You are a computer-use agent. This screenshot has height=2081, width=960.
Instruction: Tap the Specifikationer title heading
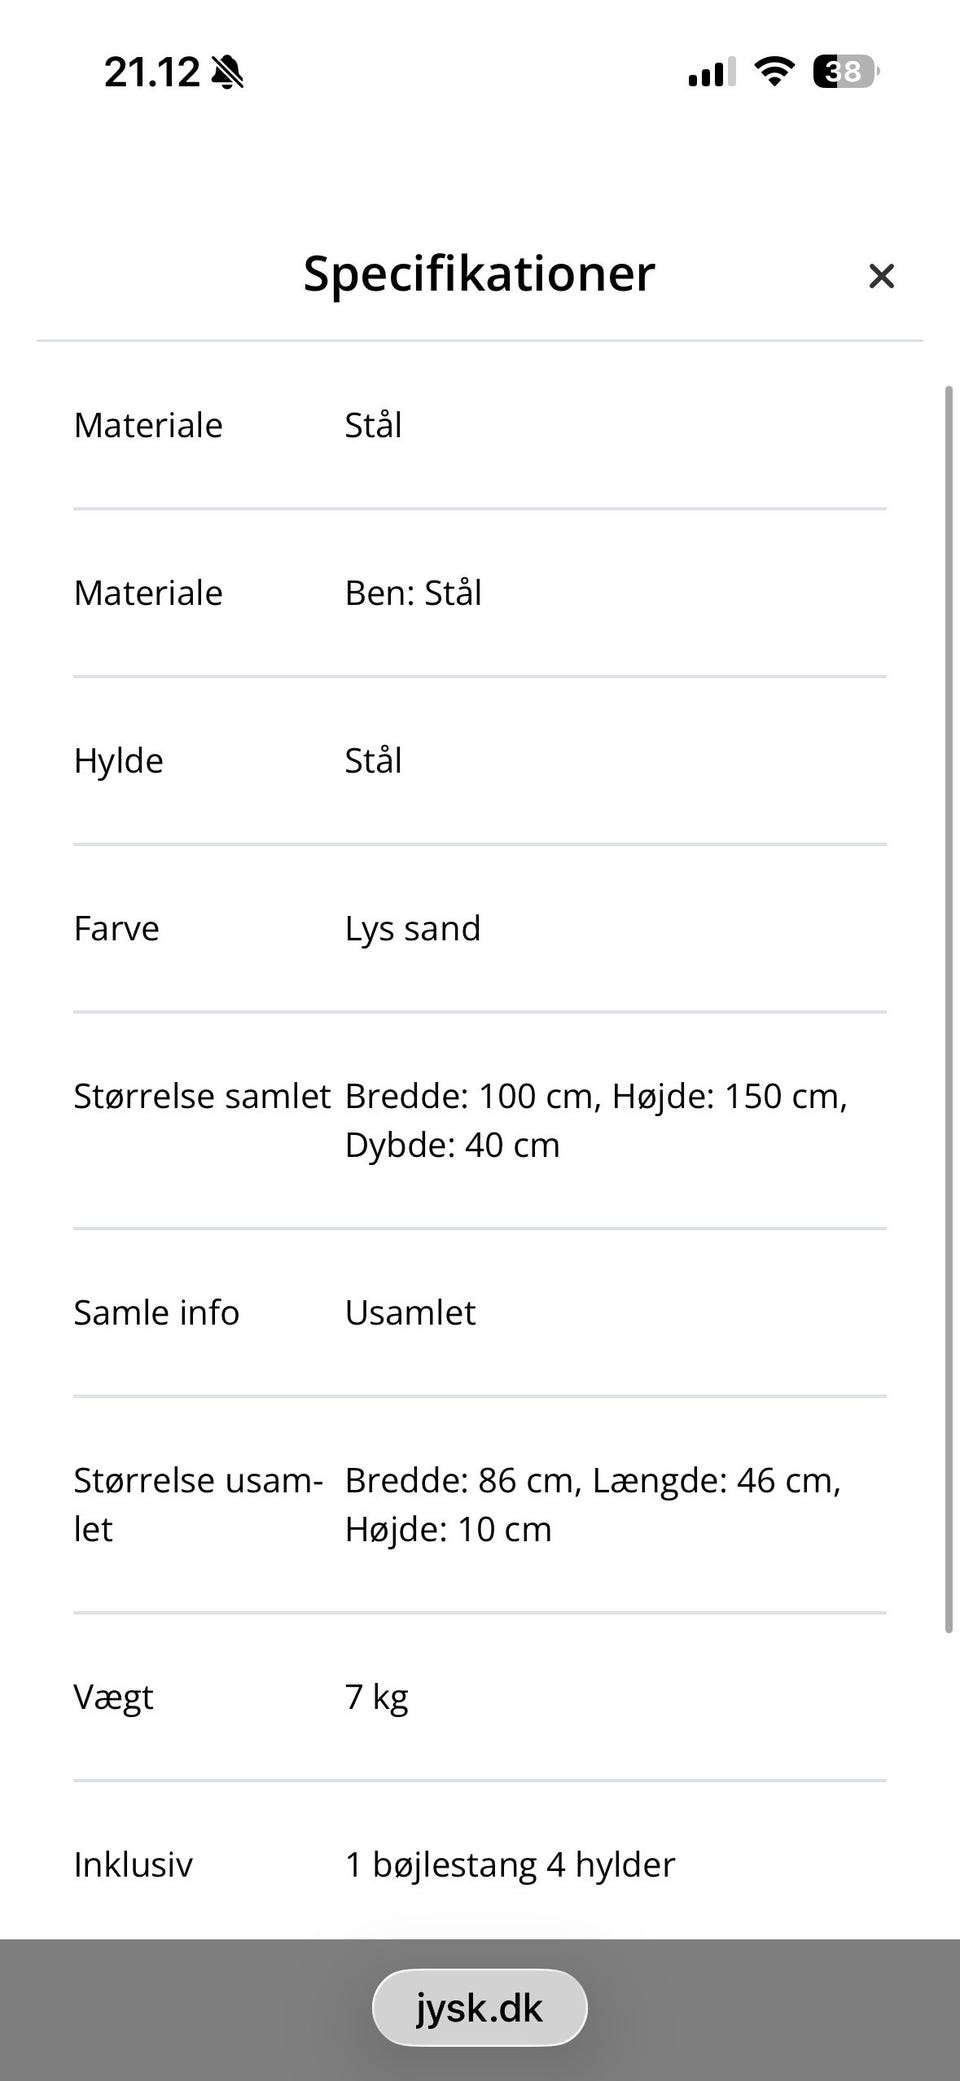pyautogui.click(x=479, y=274)
